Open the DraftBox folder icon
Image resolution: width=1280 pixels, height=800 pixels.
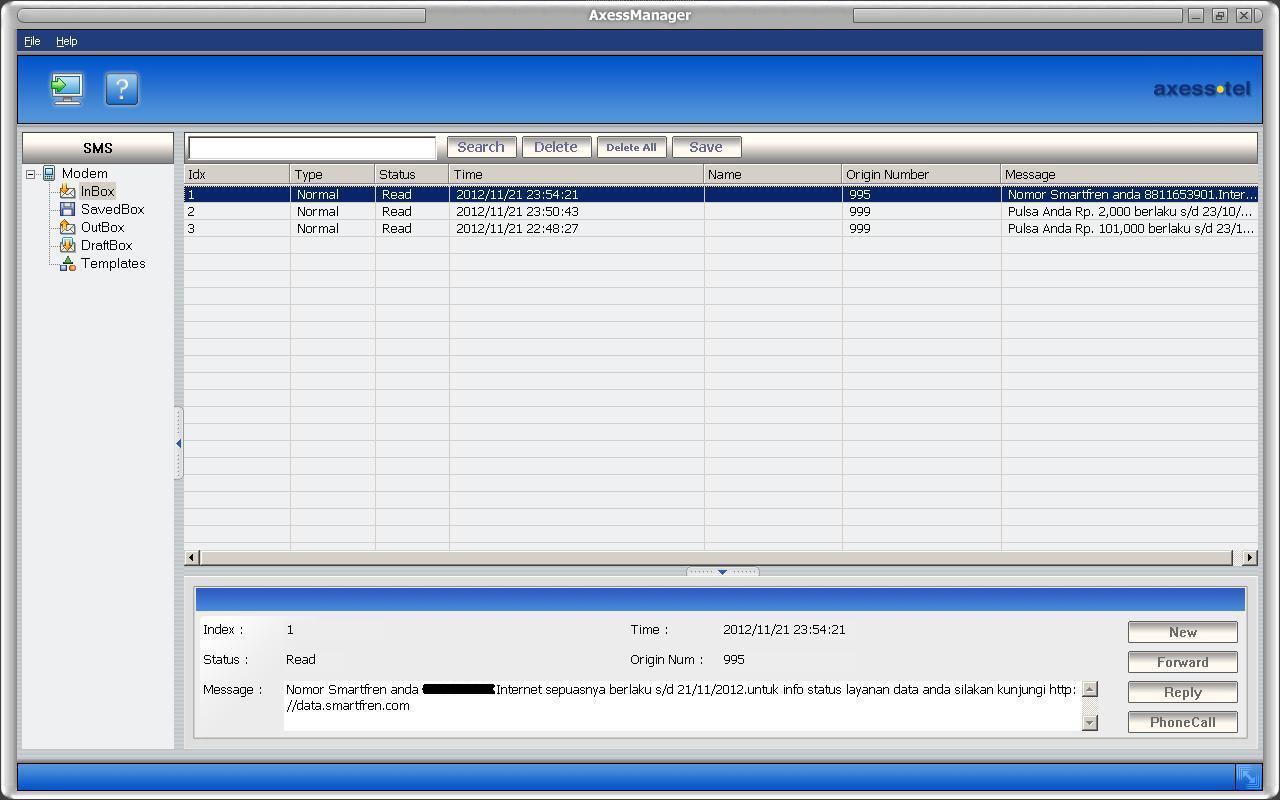tap(67, 245)
